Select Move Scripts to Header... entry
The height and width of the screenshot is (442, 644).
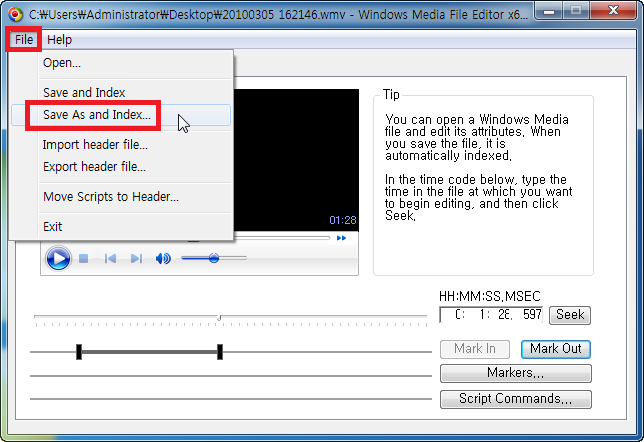coord(121,197)
